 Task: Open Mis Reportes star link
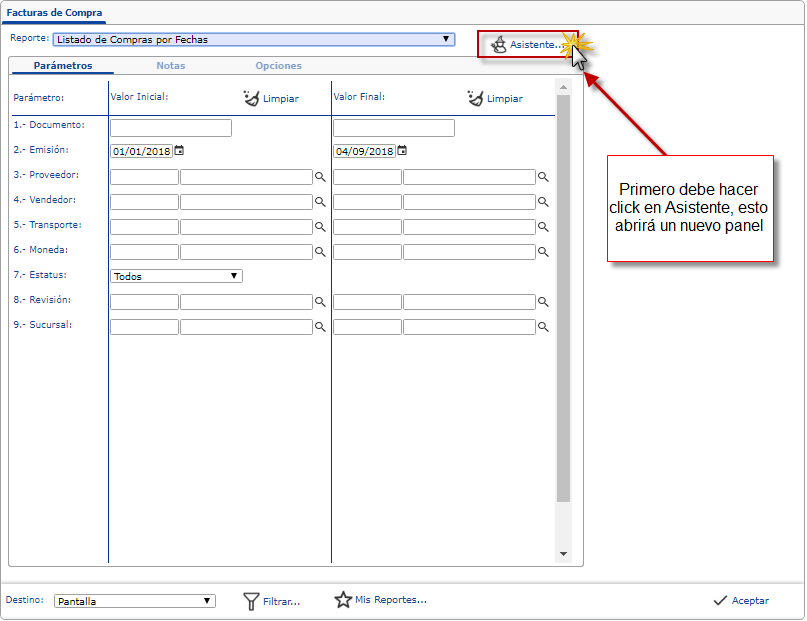click(x=343, y=600)
